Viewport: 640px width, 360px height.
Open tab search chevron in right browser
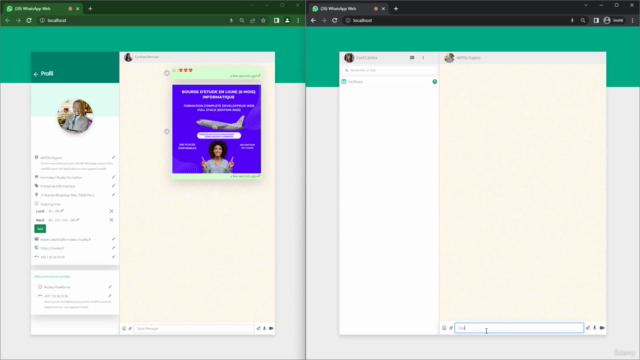tap(586, 5)
